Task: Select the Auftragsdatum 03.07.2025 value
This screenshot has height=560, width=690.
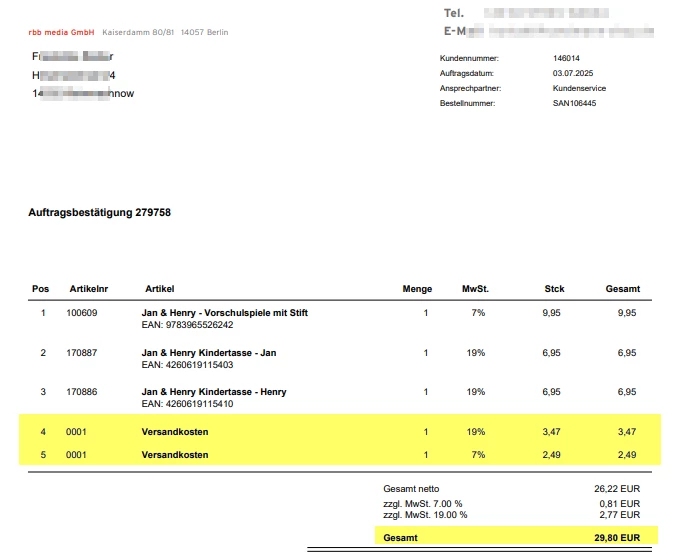Action: coord(573,73)
